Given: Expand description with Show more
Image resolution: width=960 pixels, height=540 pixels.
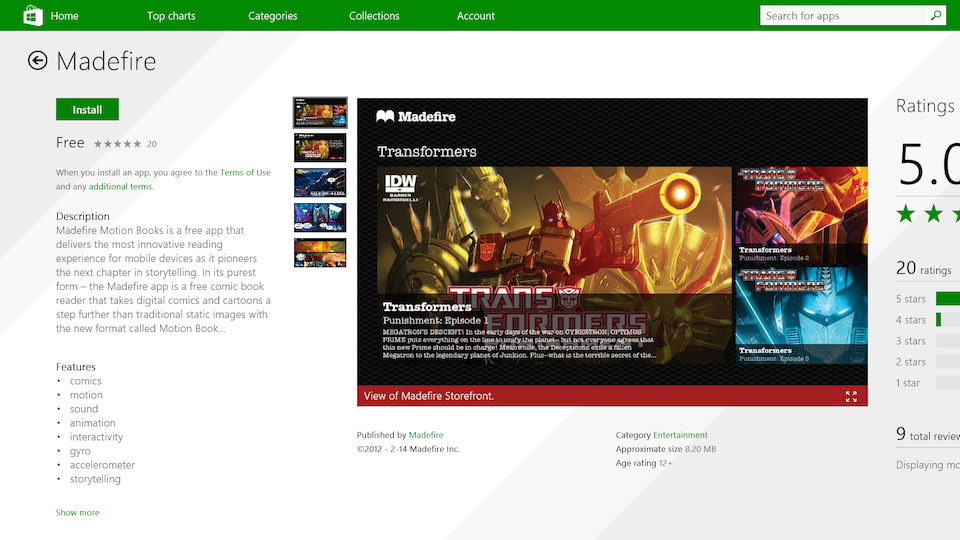Looking at the screenshot, I should 77,513.
